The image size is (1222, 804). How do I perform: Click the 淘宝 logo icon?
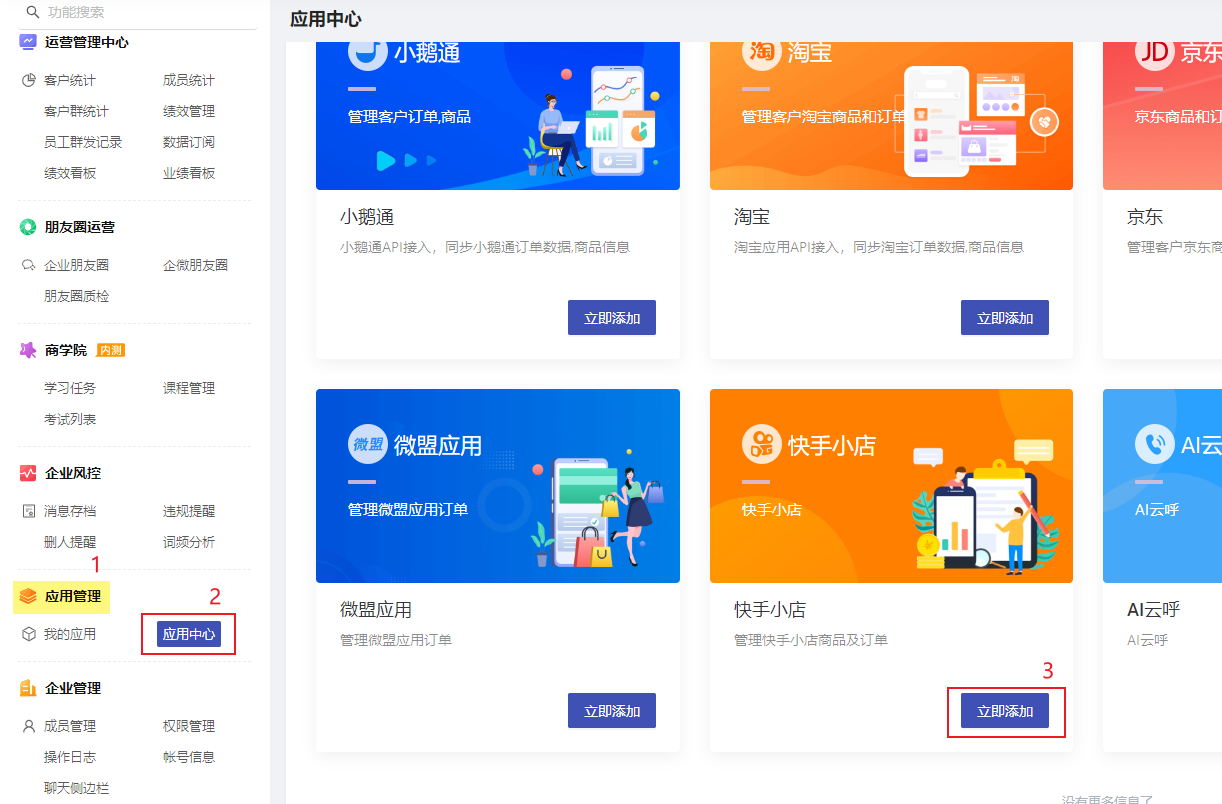(x=761, y=52)
